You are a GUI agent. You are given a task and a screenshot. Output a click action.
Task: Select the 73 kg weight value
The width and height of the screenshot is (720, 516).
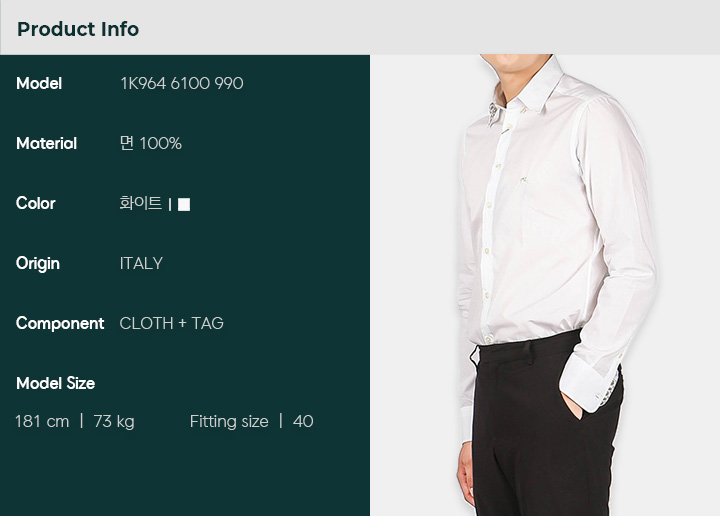pyautogui.click(x=114, y=421)
